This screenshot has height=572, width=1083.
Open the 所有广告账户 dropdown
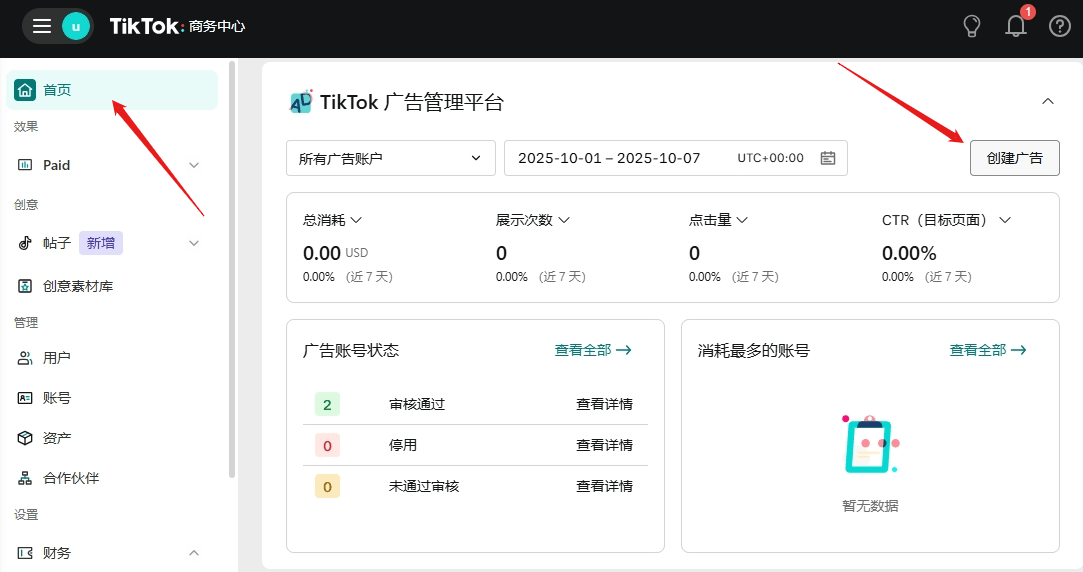[x=390, y=158]
